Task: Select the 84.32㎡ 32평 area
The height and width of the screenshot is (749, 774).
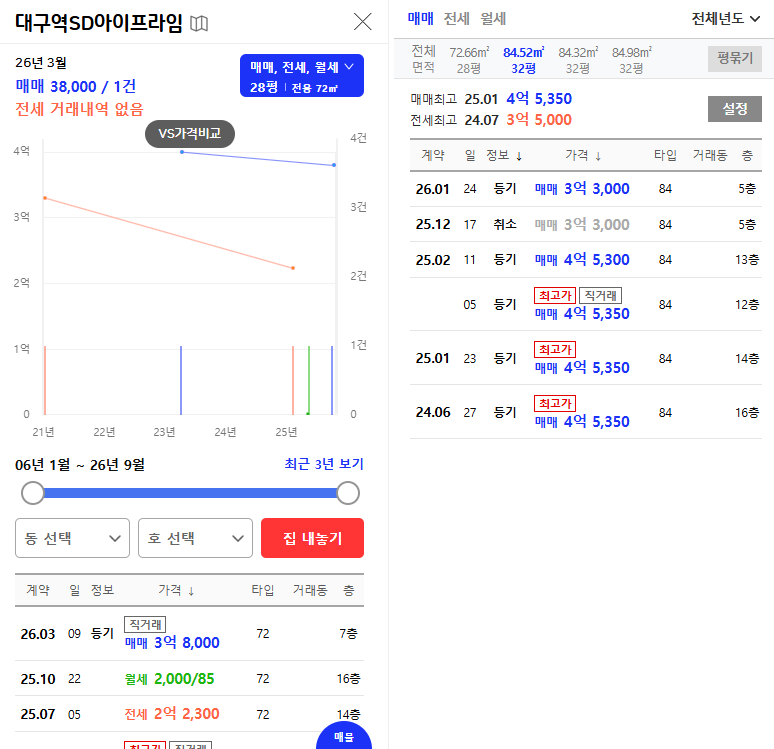Action: pyautogui.click(x=578, y=60)
